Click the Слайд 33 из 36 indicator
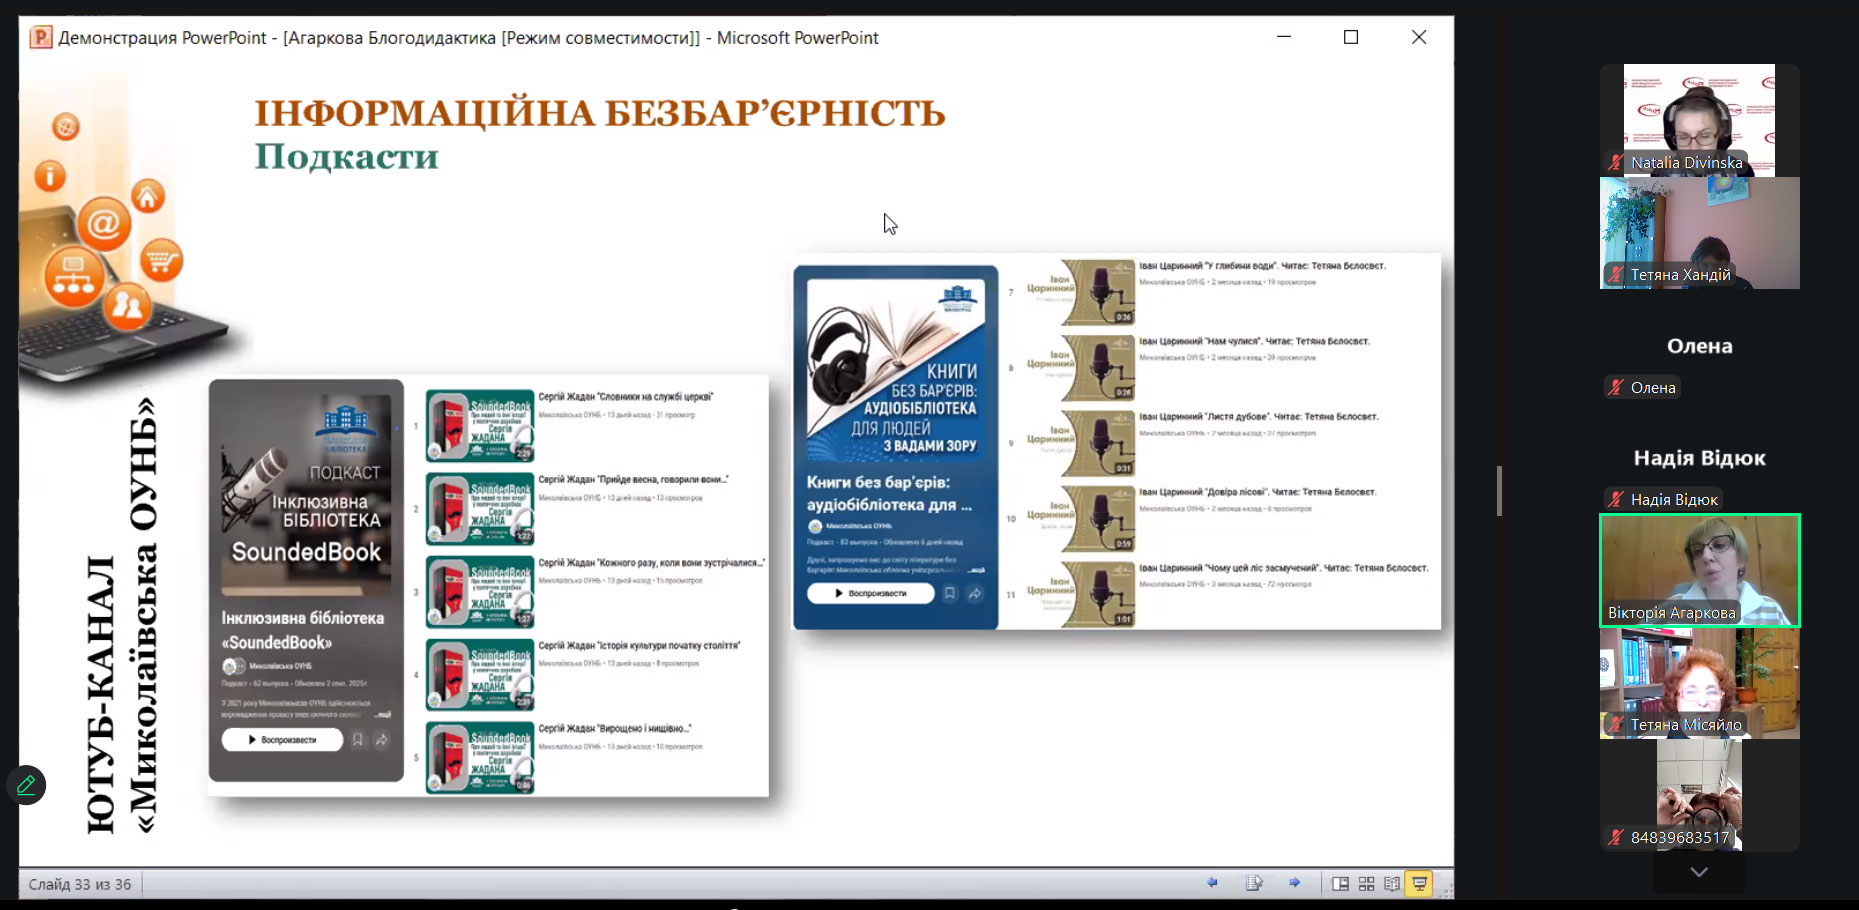Screen dimensions: 1859x910 80,885
